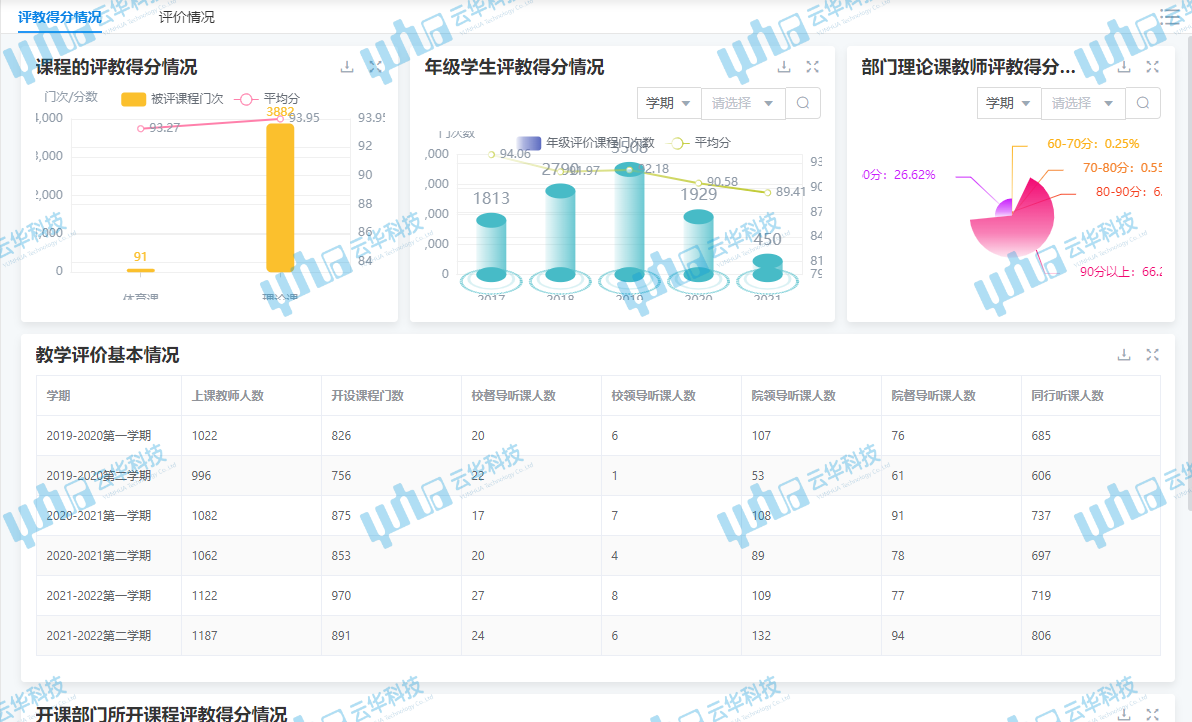Expand the 年级学生评教得分情况 chart fullscreen
1192x722 pixels.
pos(813,67)
